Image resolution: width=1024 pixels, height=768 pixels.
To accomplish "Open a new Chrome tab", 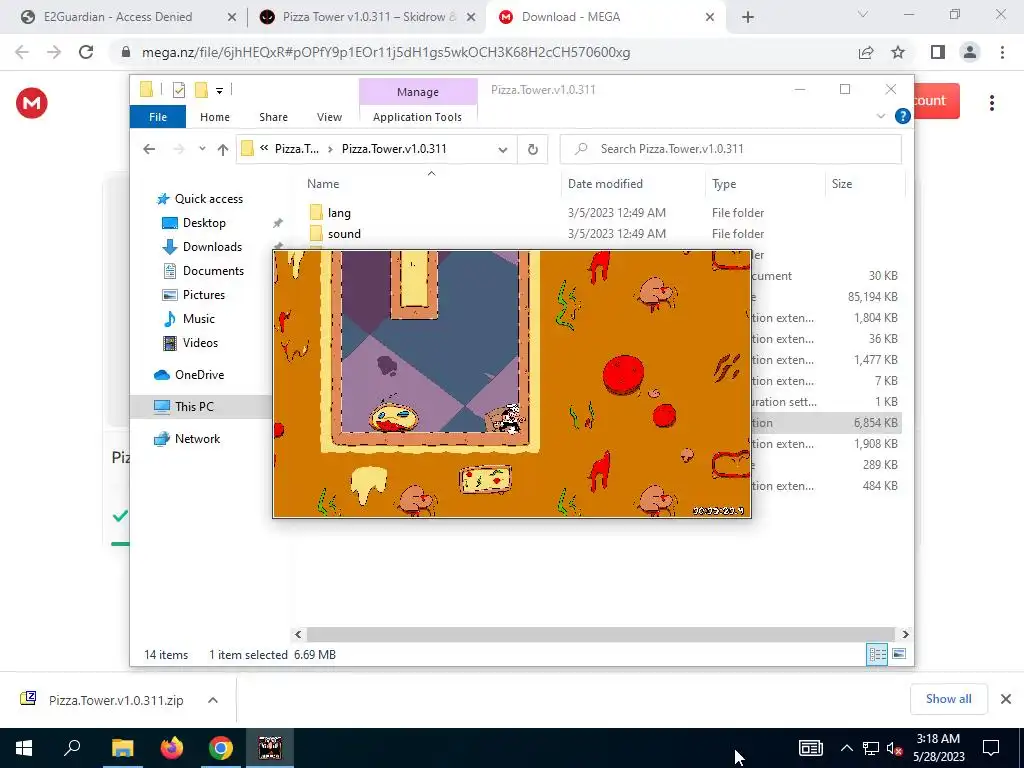I will point(748,17).
